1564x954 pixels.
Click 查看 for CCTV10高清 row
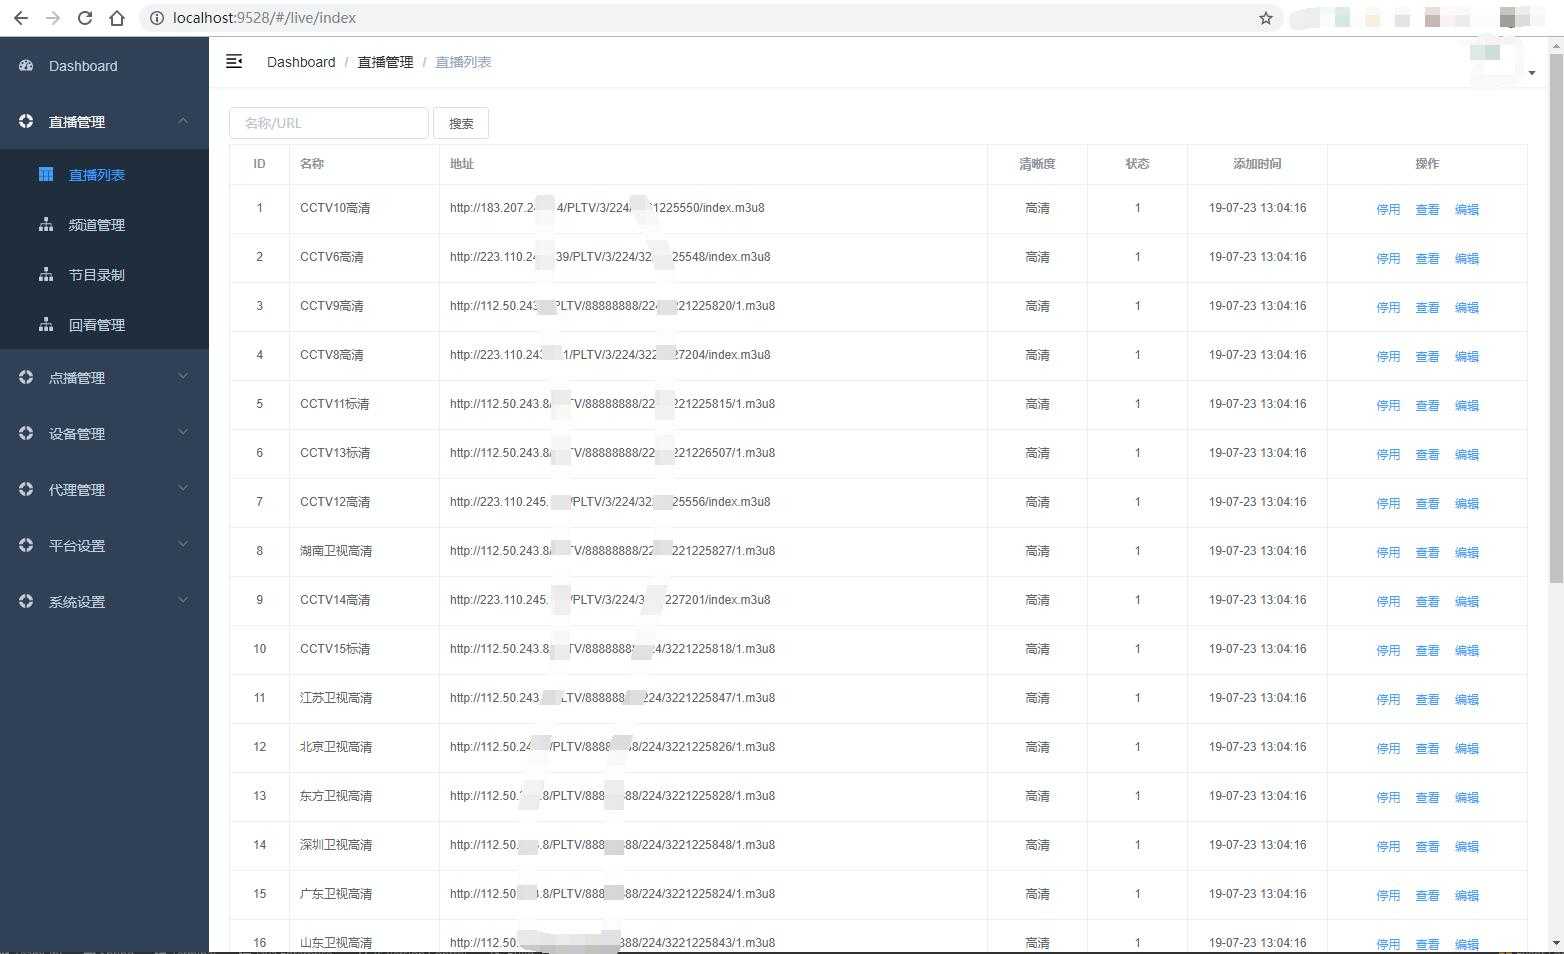coord(1427,209)
